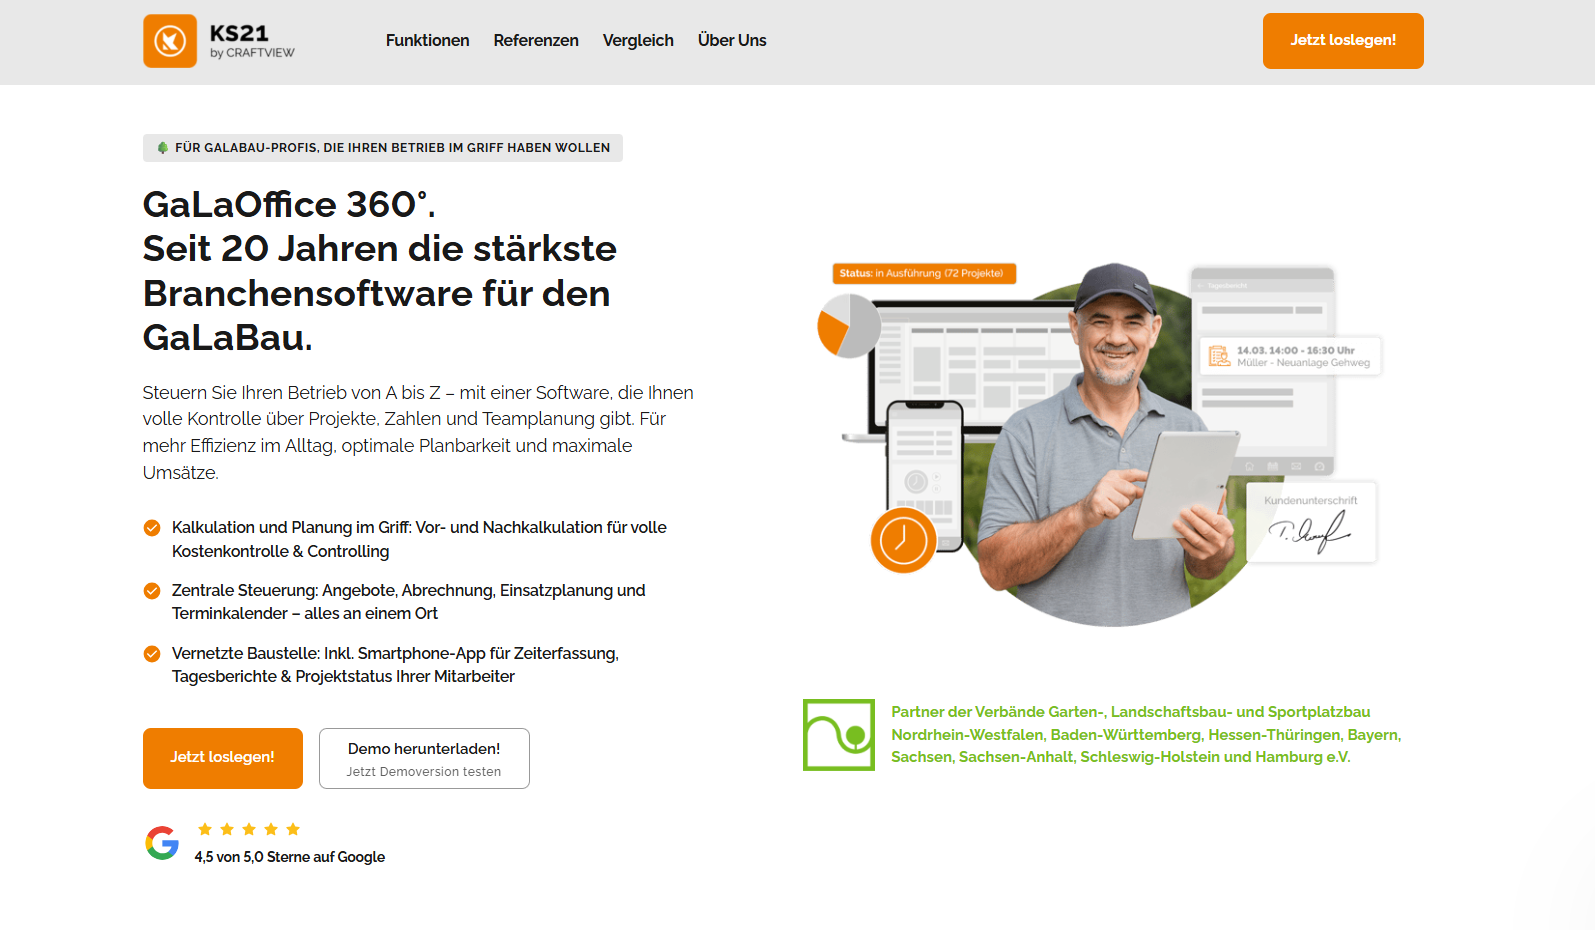Click the checkmark icon beside Kalkulation und Planung
The height and width of the screenshot is (930, 1595).
pyautogui.click(x=152, y=528)
